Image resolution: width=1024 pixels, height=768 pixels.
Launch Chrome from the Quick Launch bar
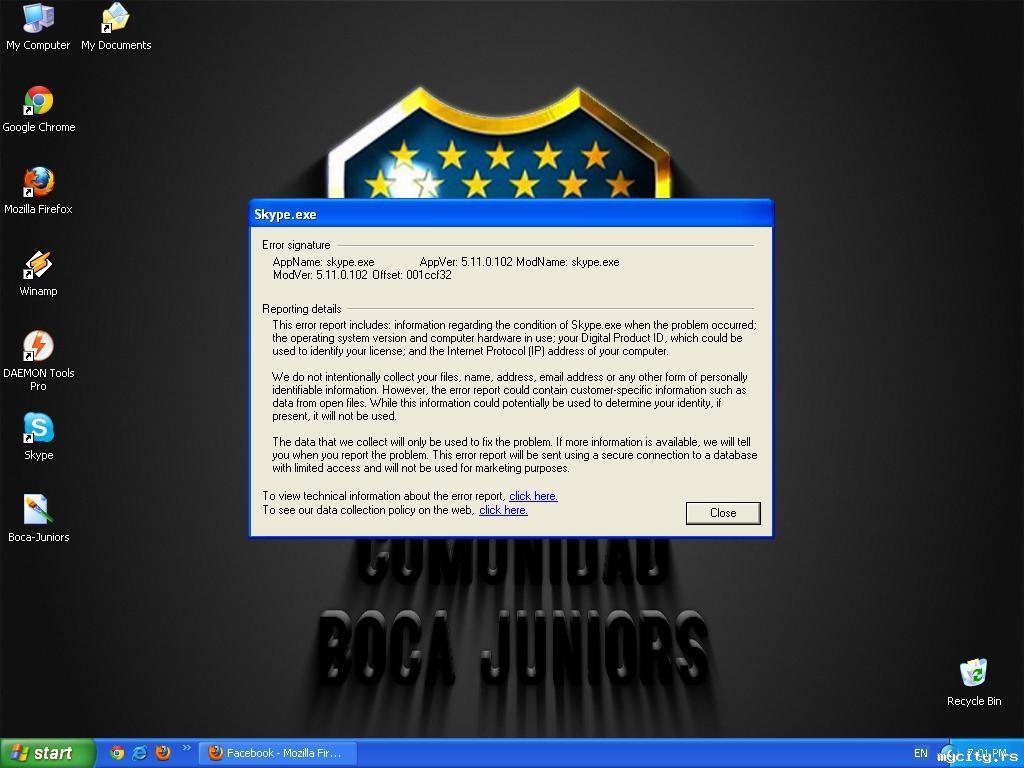point(117,753)
